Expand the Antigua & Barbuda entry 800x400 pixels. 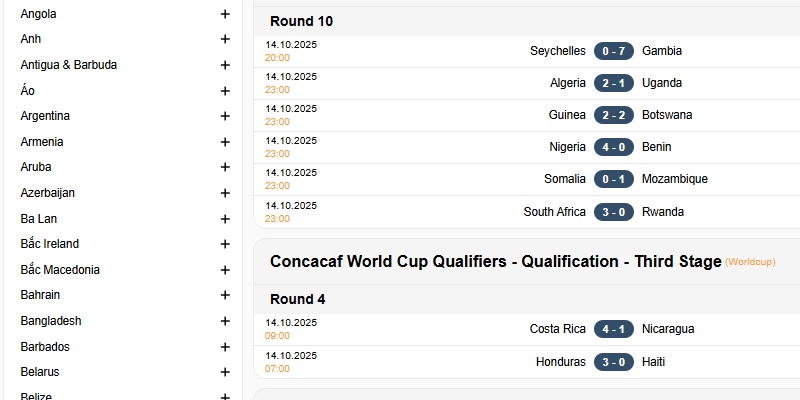point(225,65)
